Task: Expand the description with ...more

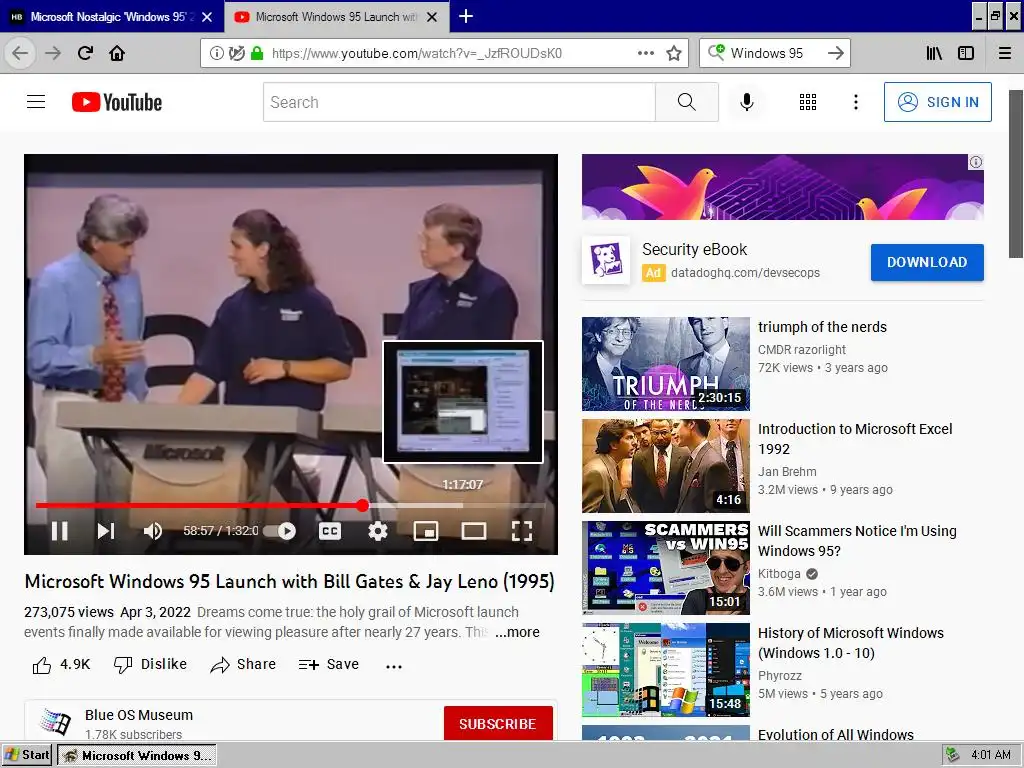Action: (x=517, y=632)
